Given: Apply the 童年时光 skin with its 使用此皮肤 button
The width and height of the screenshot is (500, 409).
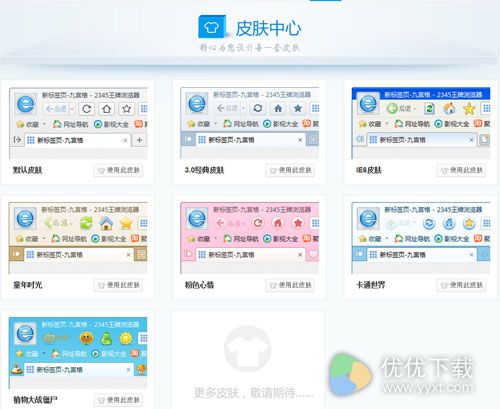Looking at the screenshot, I should 119,285.
